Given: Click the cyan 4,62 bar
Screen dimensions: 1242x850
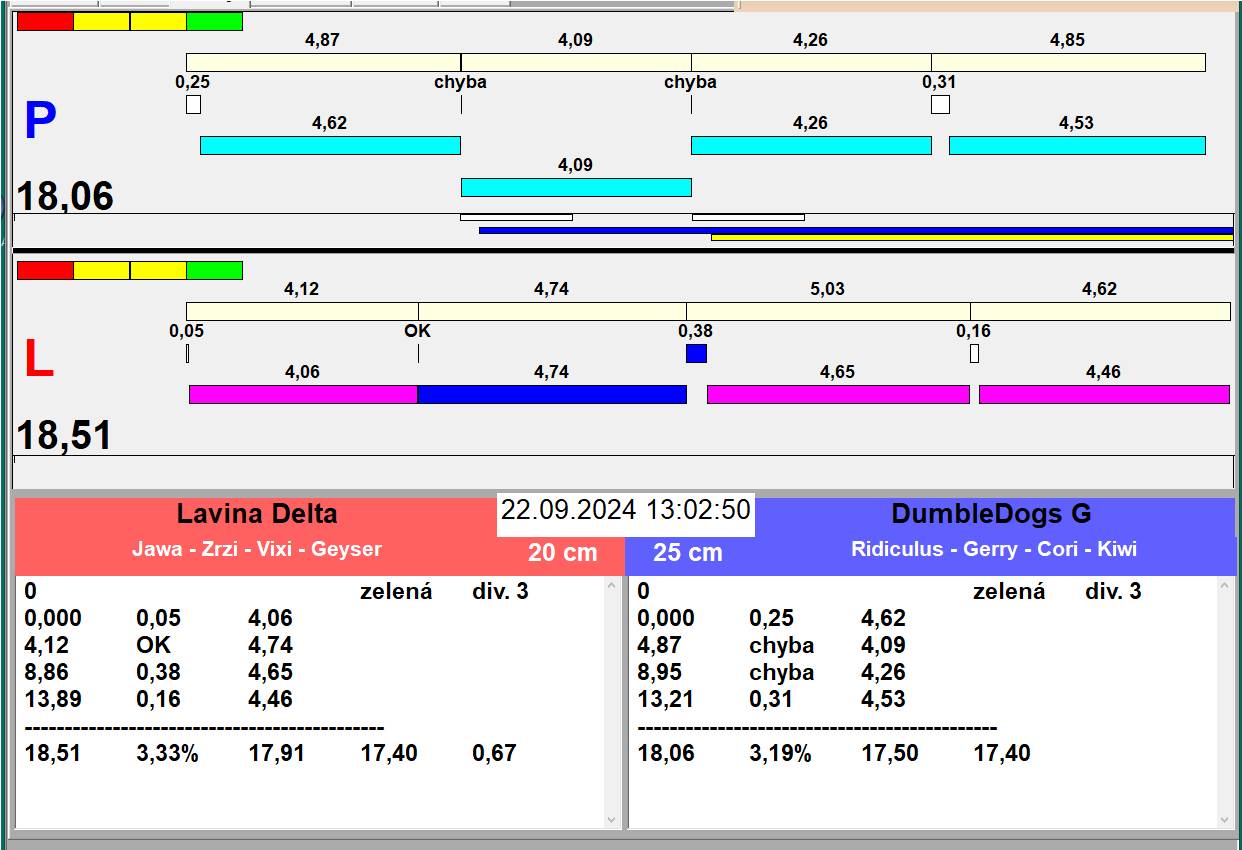Looking at the screenshot, I should pos(330,145).
